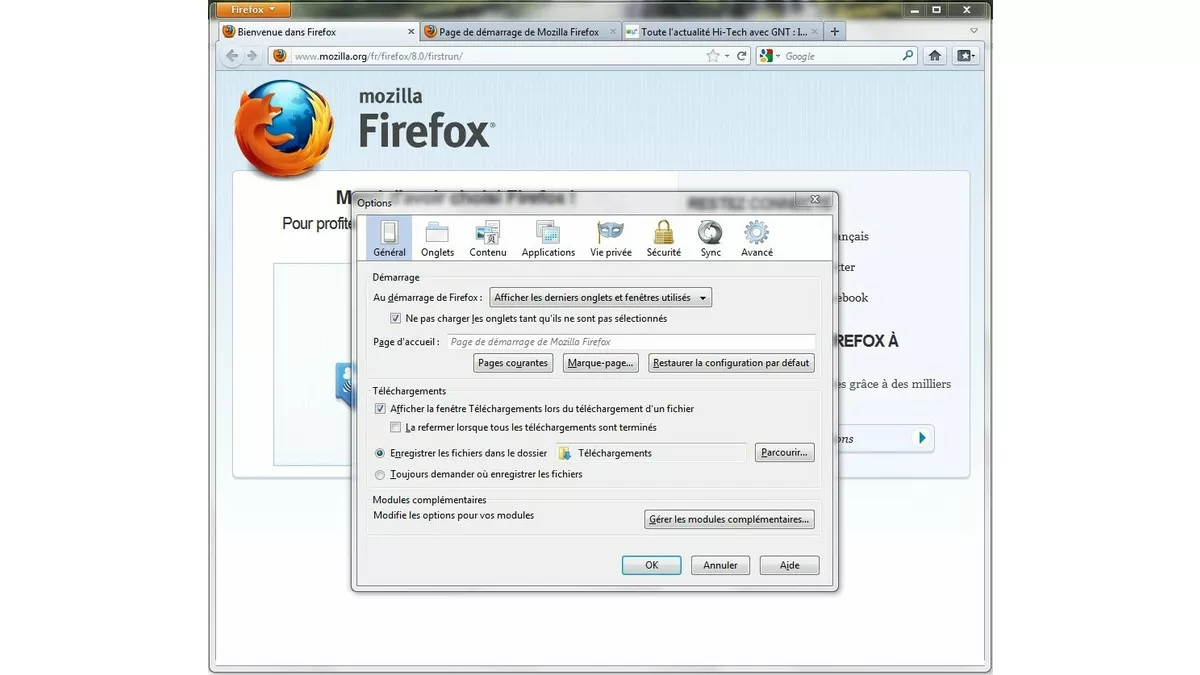Open the Avancé options section
Screen dimensions: 1200x675
pyautogui.click(x=756, y=237)
